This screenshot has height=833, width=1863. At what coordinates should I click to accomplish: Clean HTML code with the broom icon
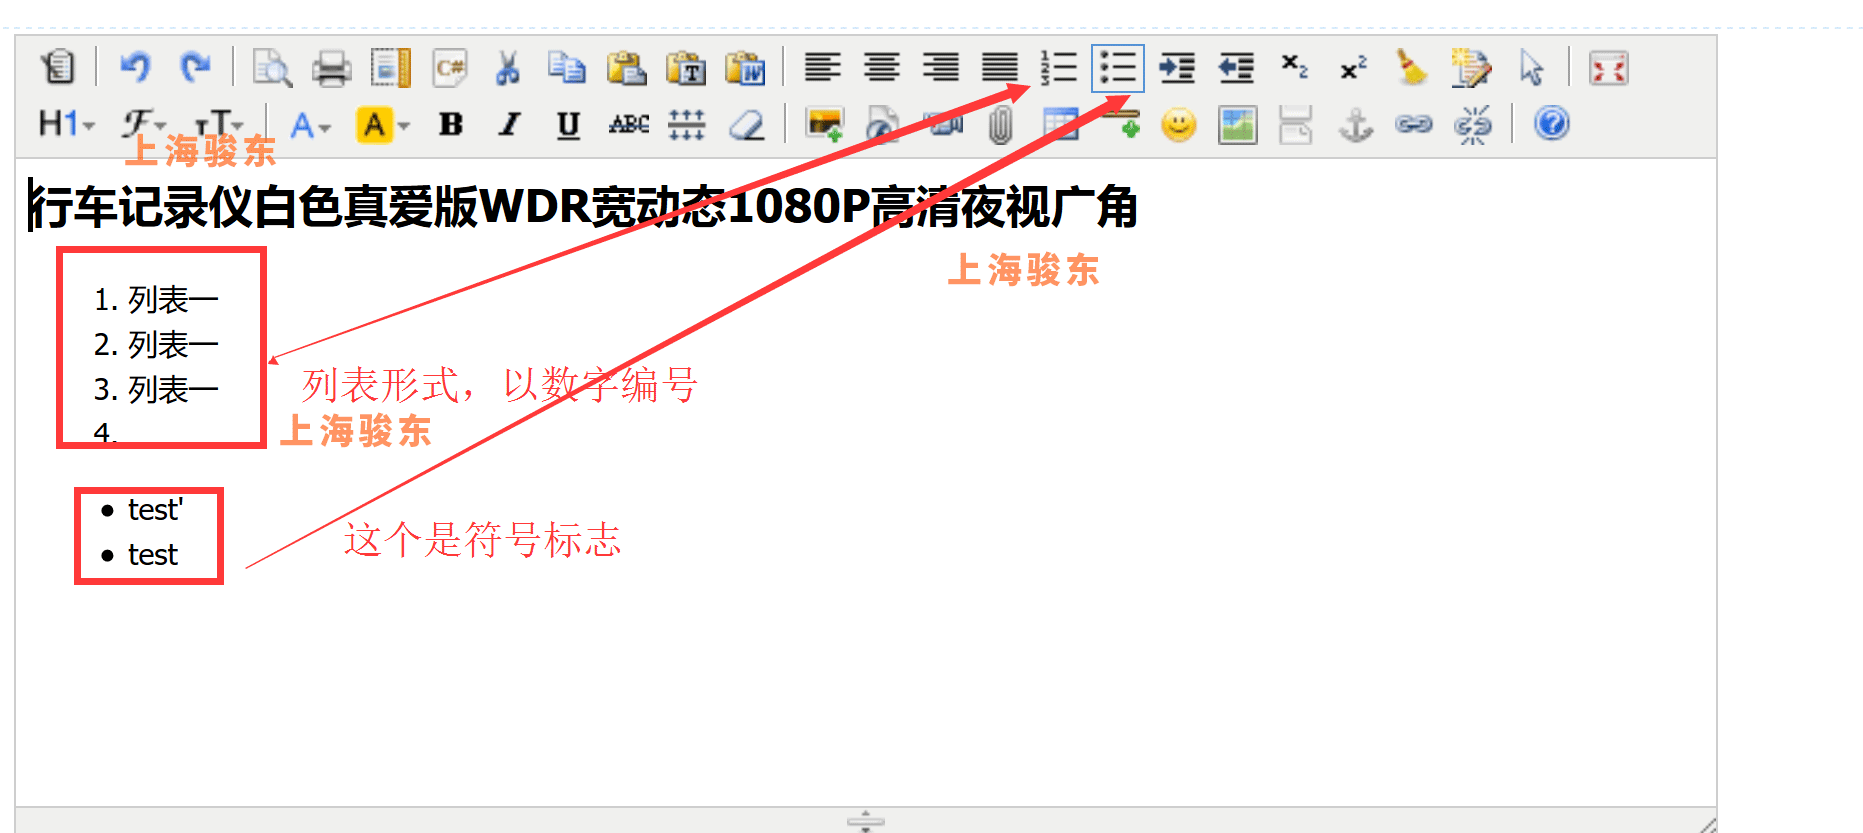tap(1412, 68)
